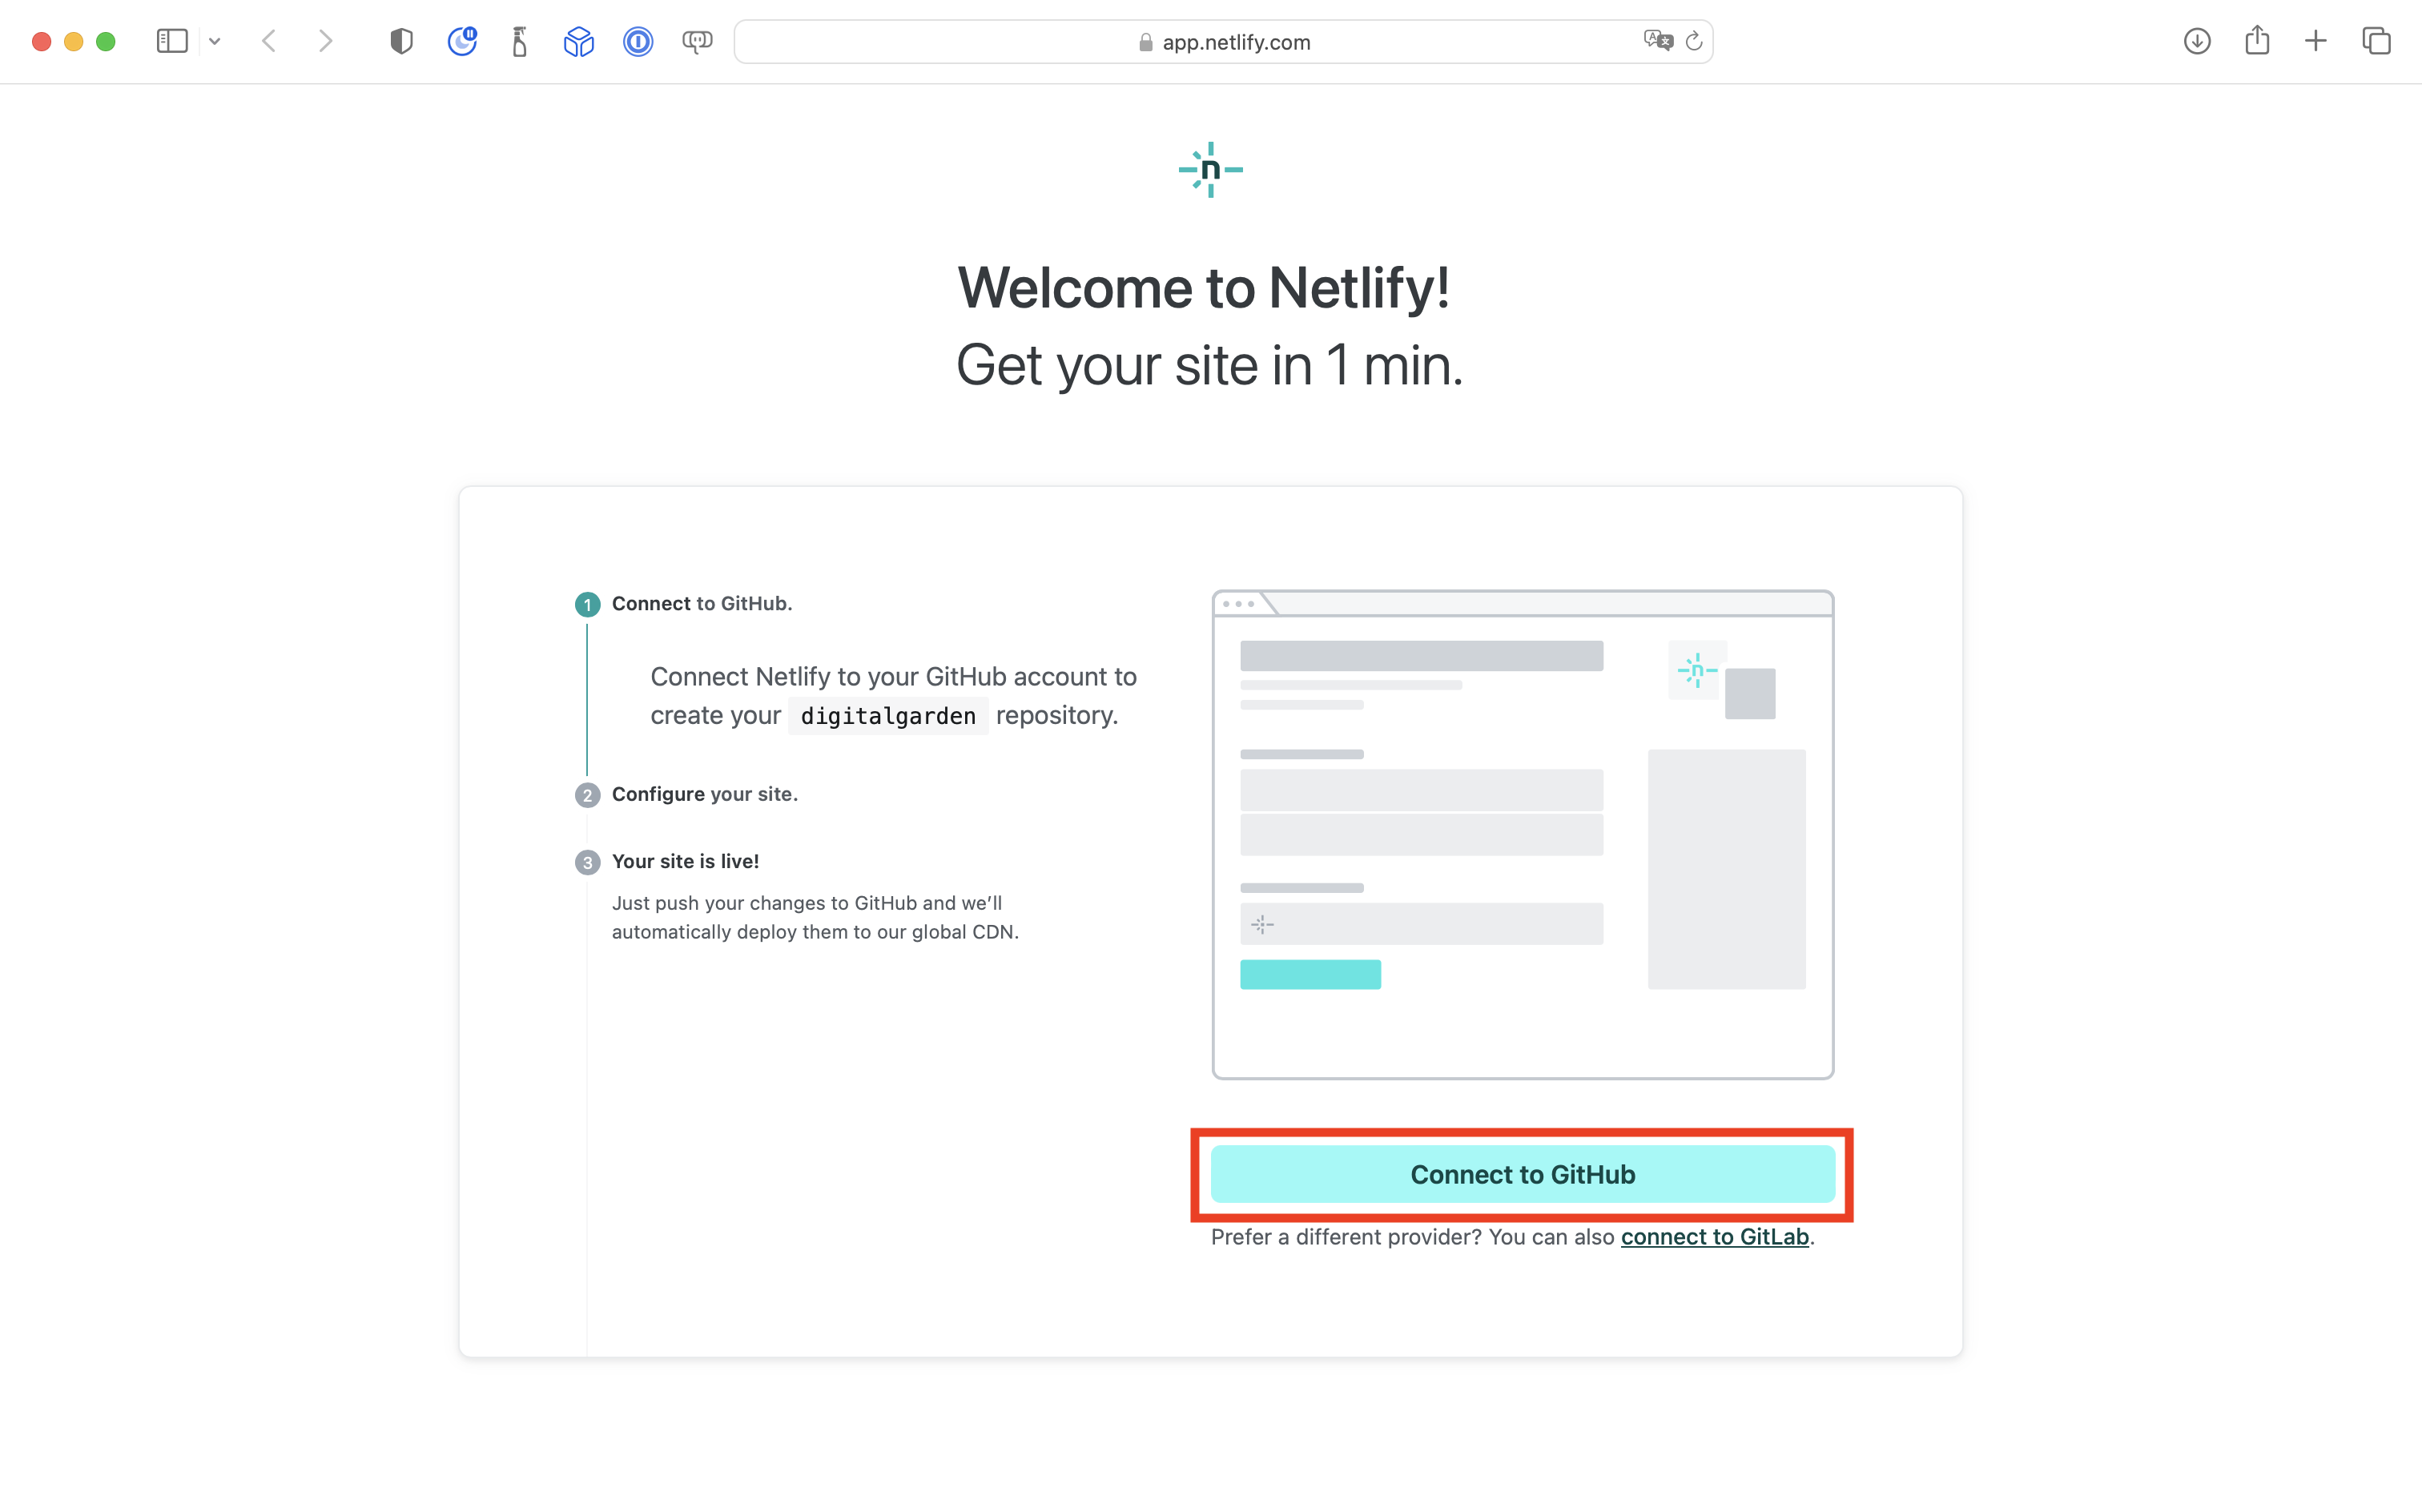Image resolution: width=2422 pixels, height=1512 pixels.
Task: Expand the sidebar tab group dropdown arrow
Action: (x=214, y=41)
